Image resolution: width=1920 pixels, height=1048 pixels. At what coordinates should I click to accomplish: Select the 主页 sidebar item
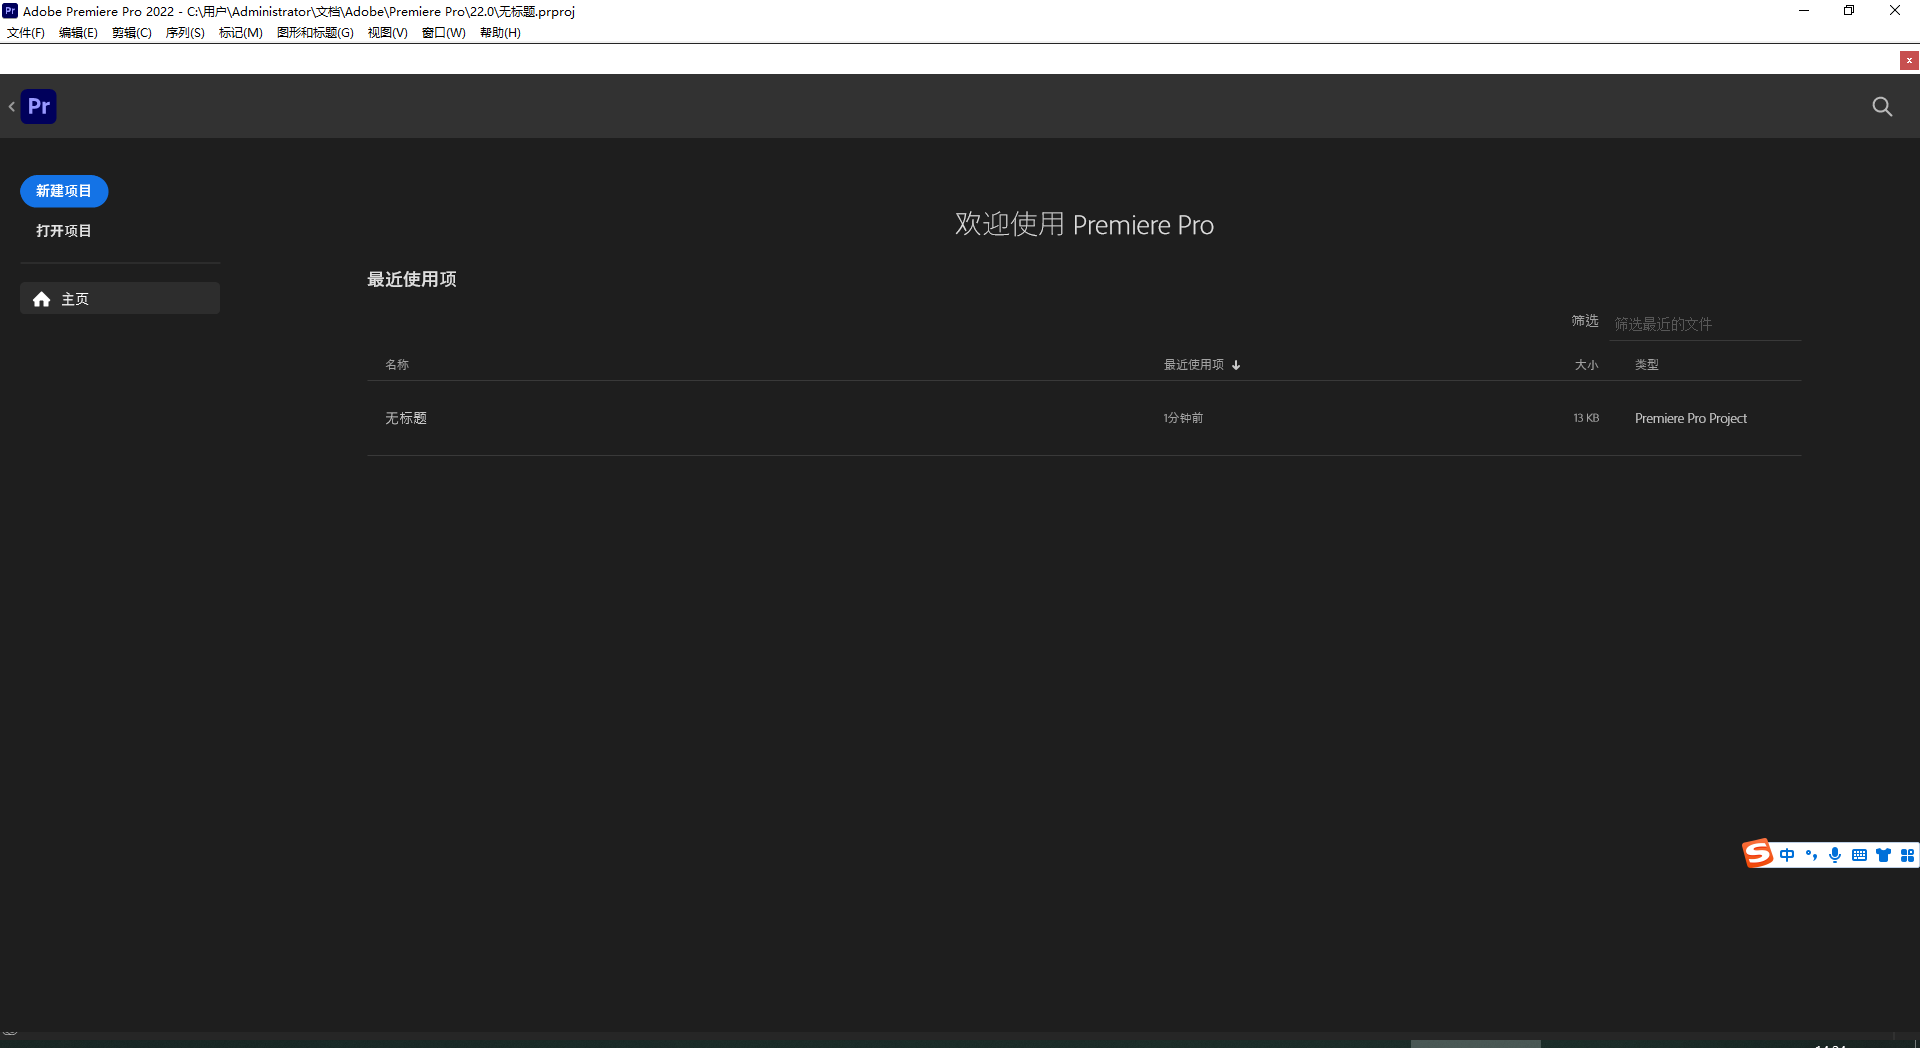tap(120, 298)
